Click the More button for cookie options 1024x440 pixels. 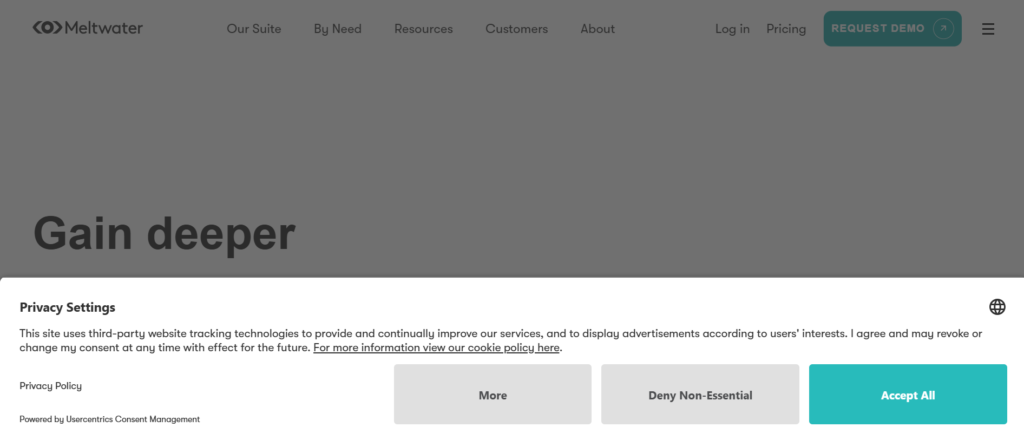pyautogui.click(x=492, y=395)
